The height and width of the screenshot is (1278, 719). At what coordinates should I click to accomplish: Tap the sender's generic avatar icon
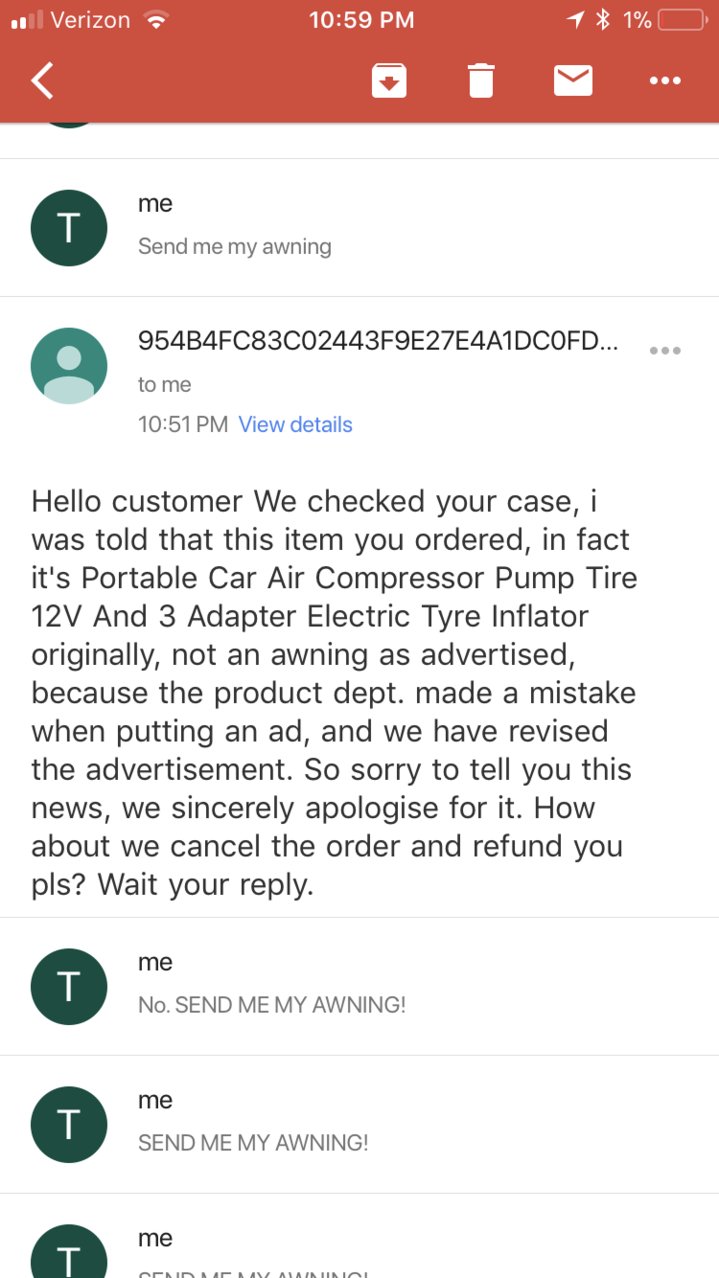pyautogui.click(x=69, y=366)
